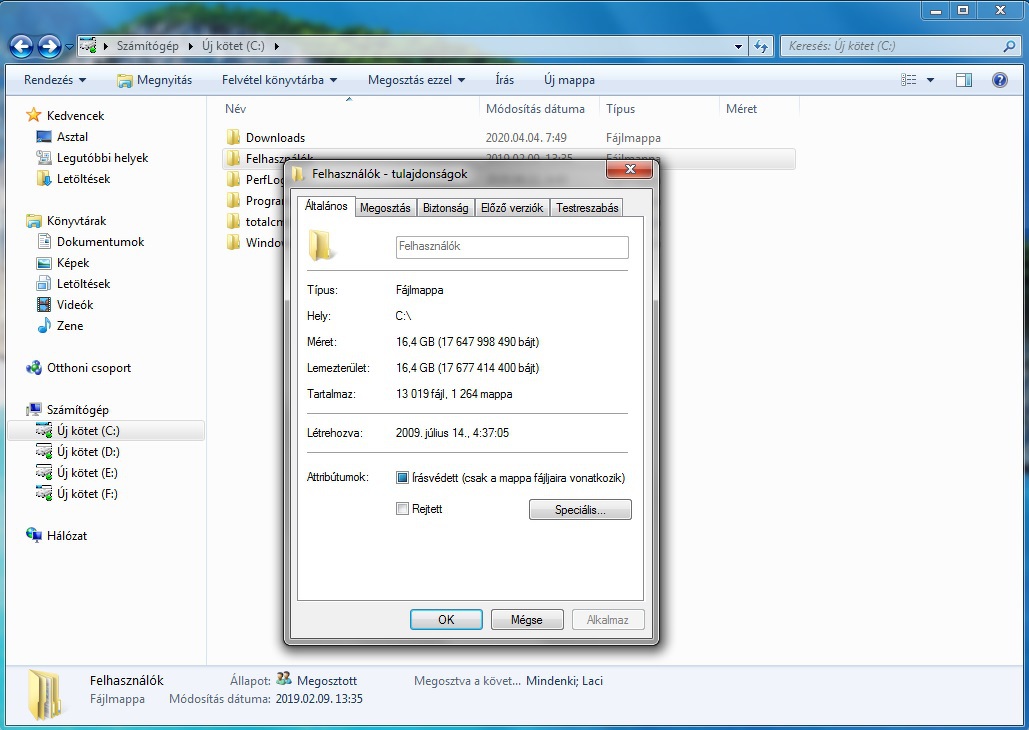Open Dokumentumok library
The height and width of the screenshot is (730, 1029).
click(100, 242)
